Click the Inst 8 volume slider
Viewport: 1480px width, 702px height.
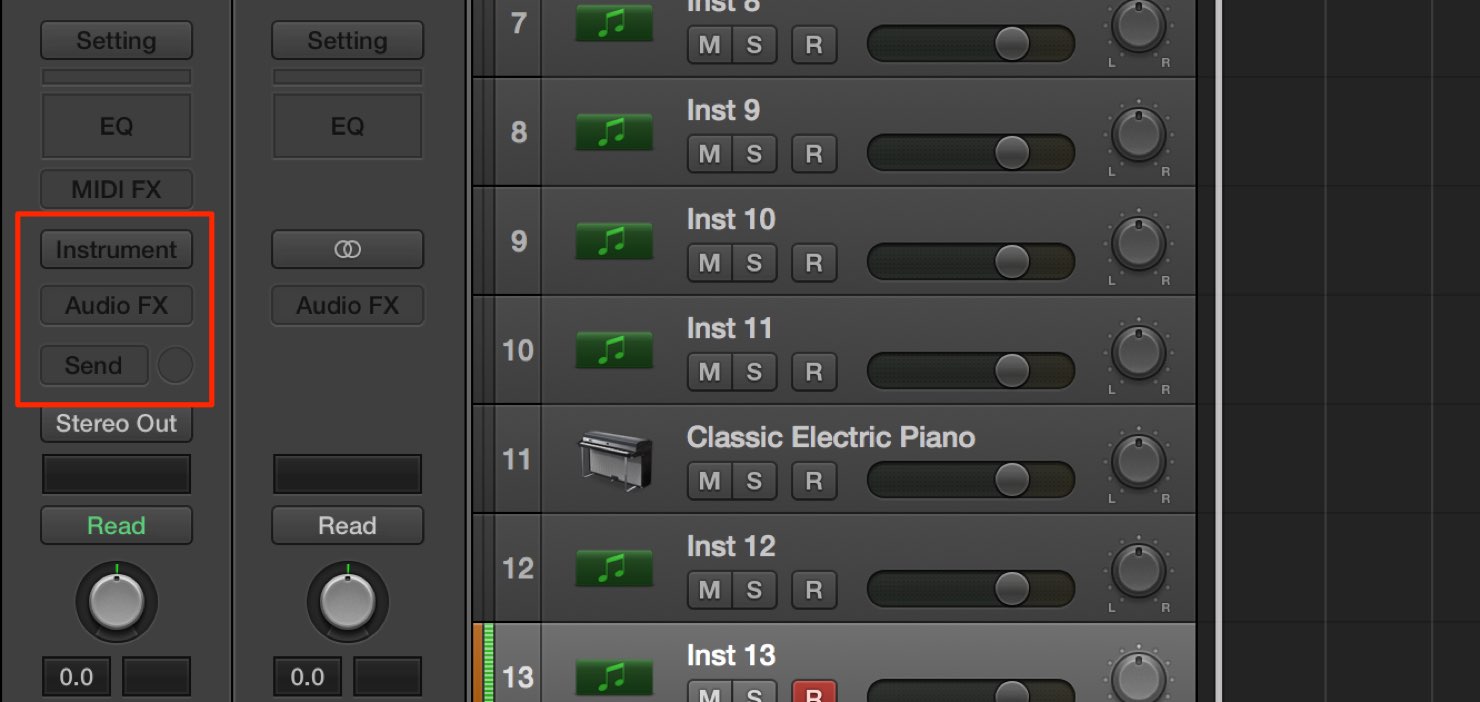pyautogui.click(x=971, y=44)
